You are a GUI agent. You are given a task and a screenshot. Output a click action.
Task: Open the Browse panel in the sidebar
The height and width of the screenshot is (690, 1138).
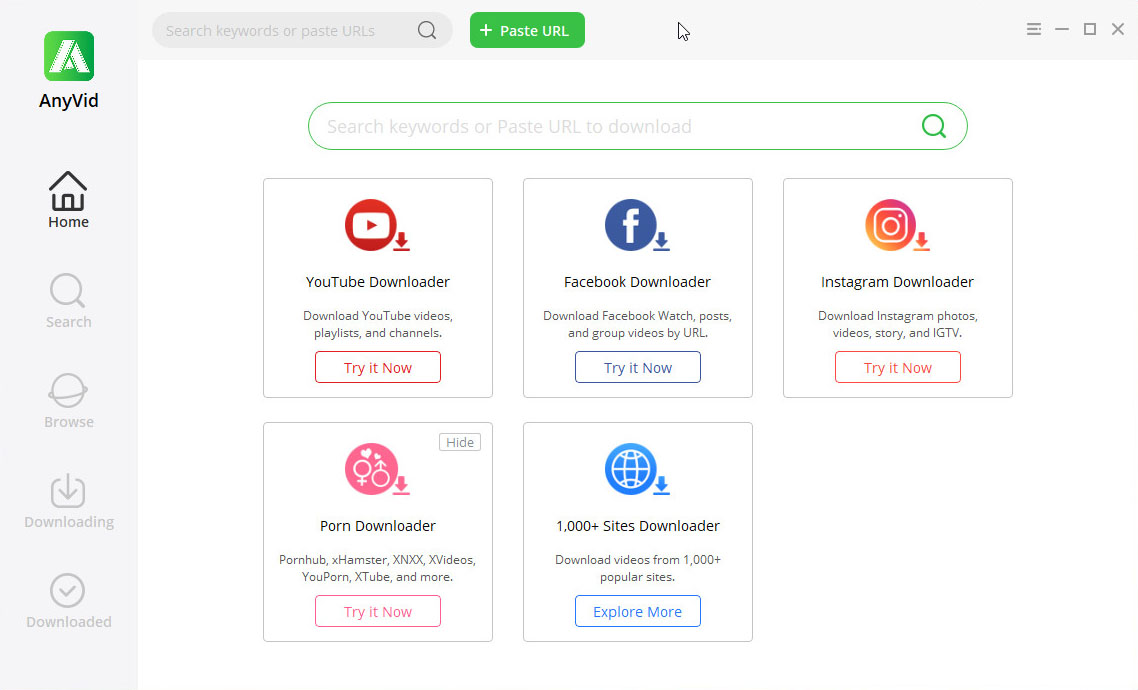pos(68,391)
